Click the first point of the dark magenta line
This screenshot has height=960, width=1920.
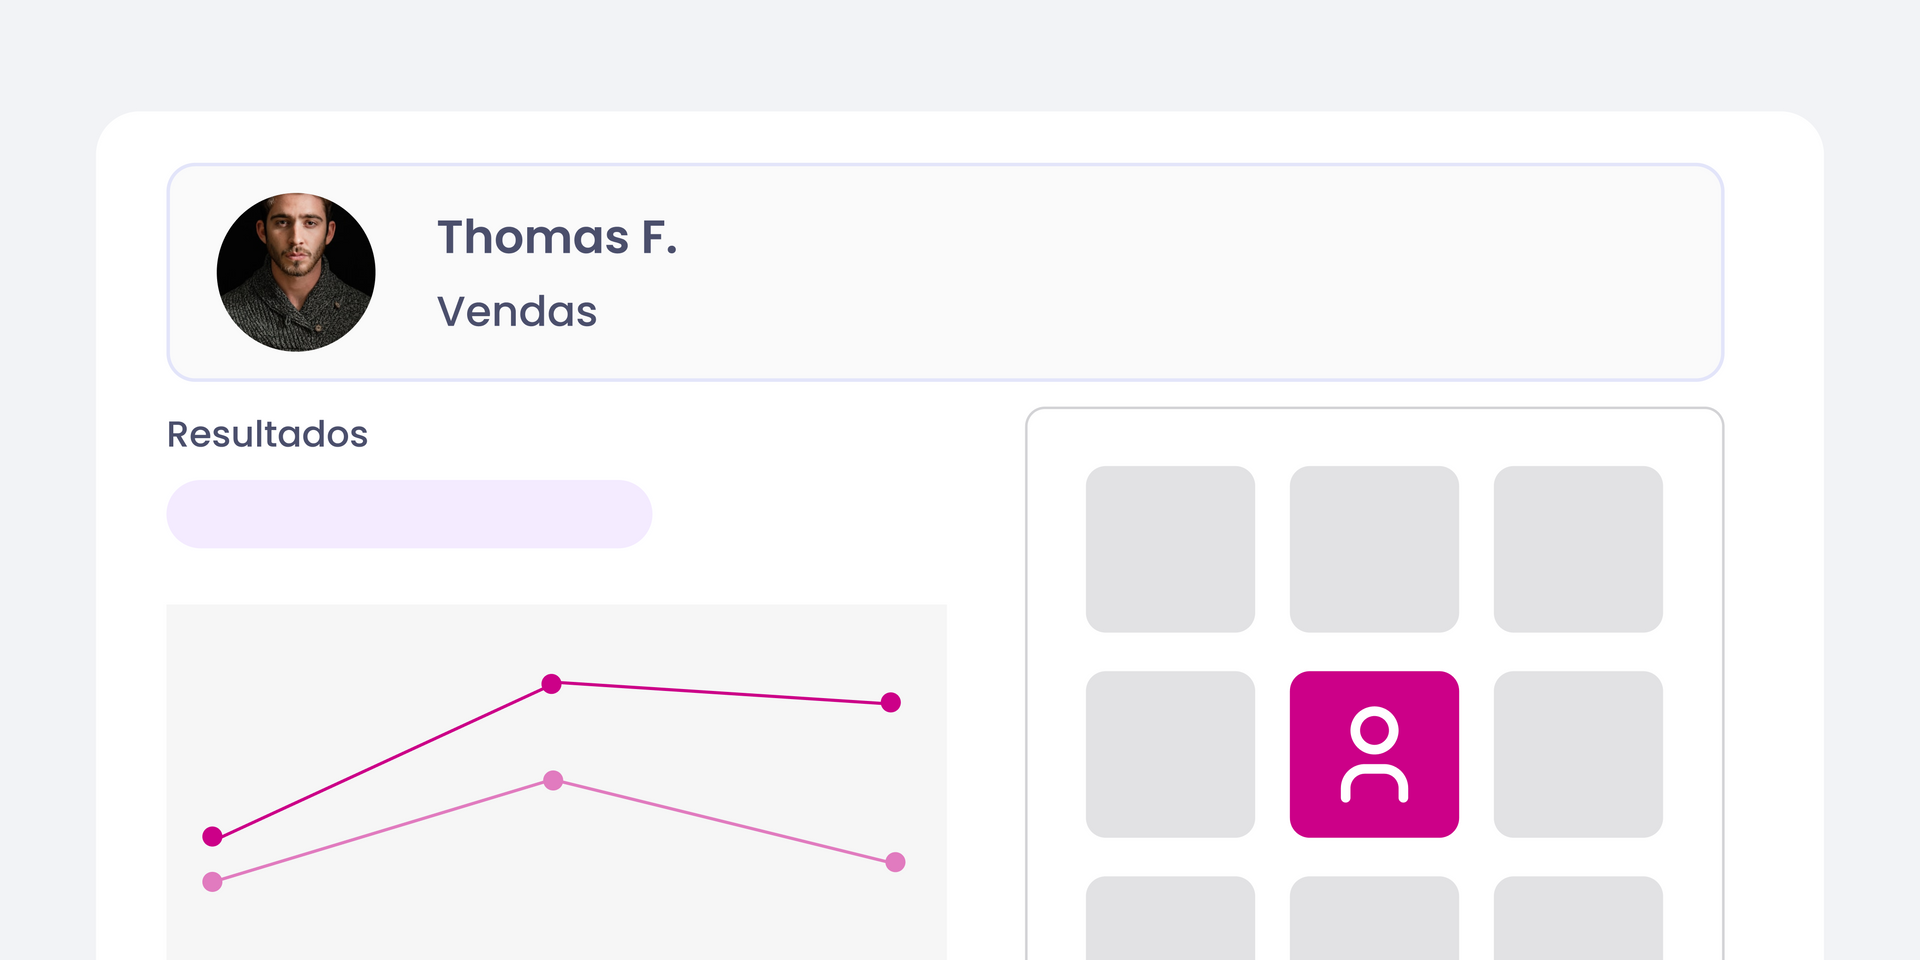coord(212,836)
